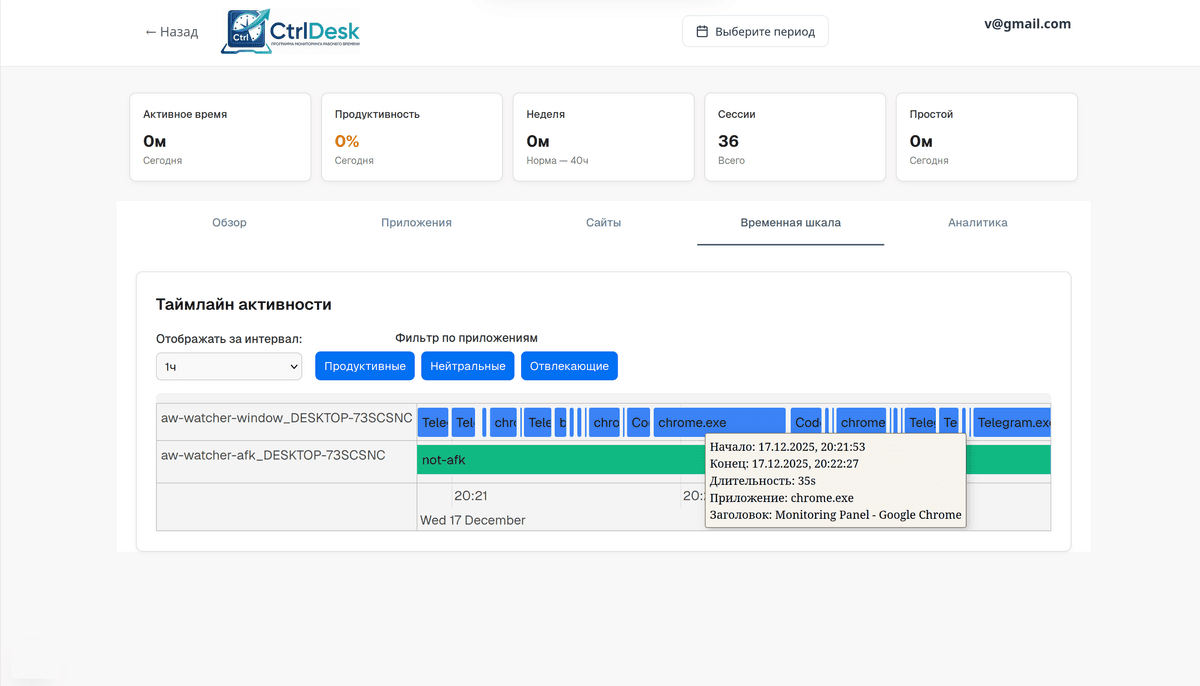Click the CtrlDesk logo
This screenshot has height=686, width=1200.
tap(291, 32)
